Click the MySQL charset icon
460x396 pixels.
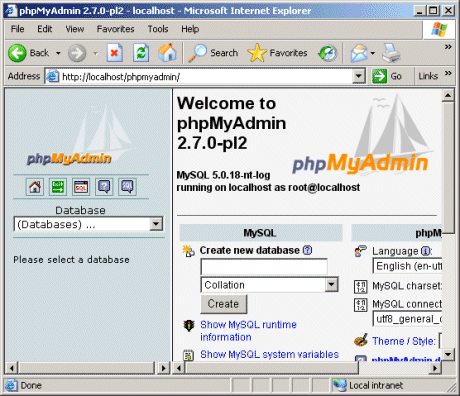[x=361, y=287]
